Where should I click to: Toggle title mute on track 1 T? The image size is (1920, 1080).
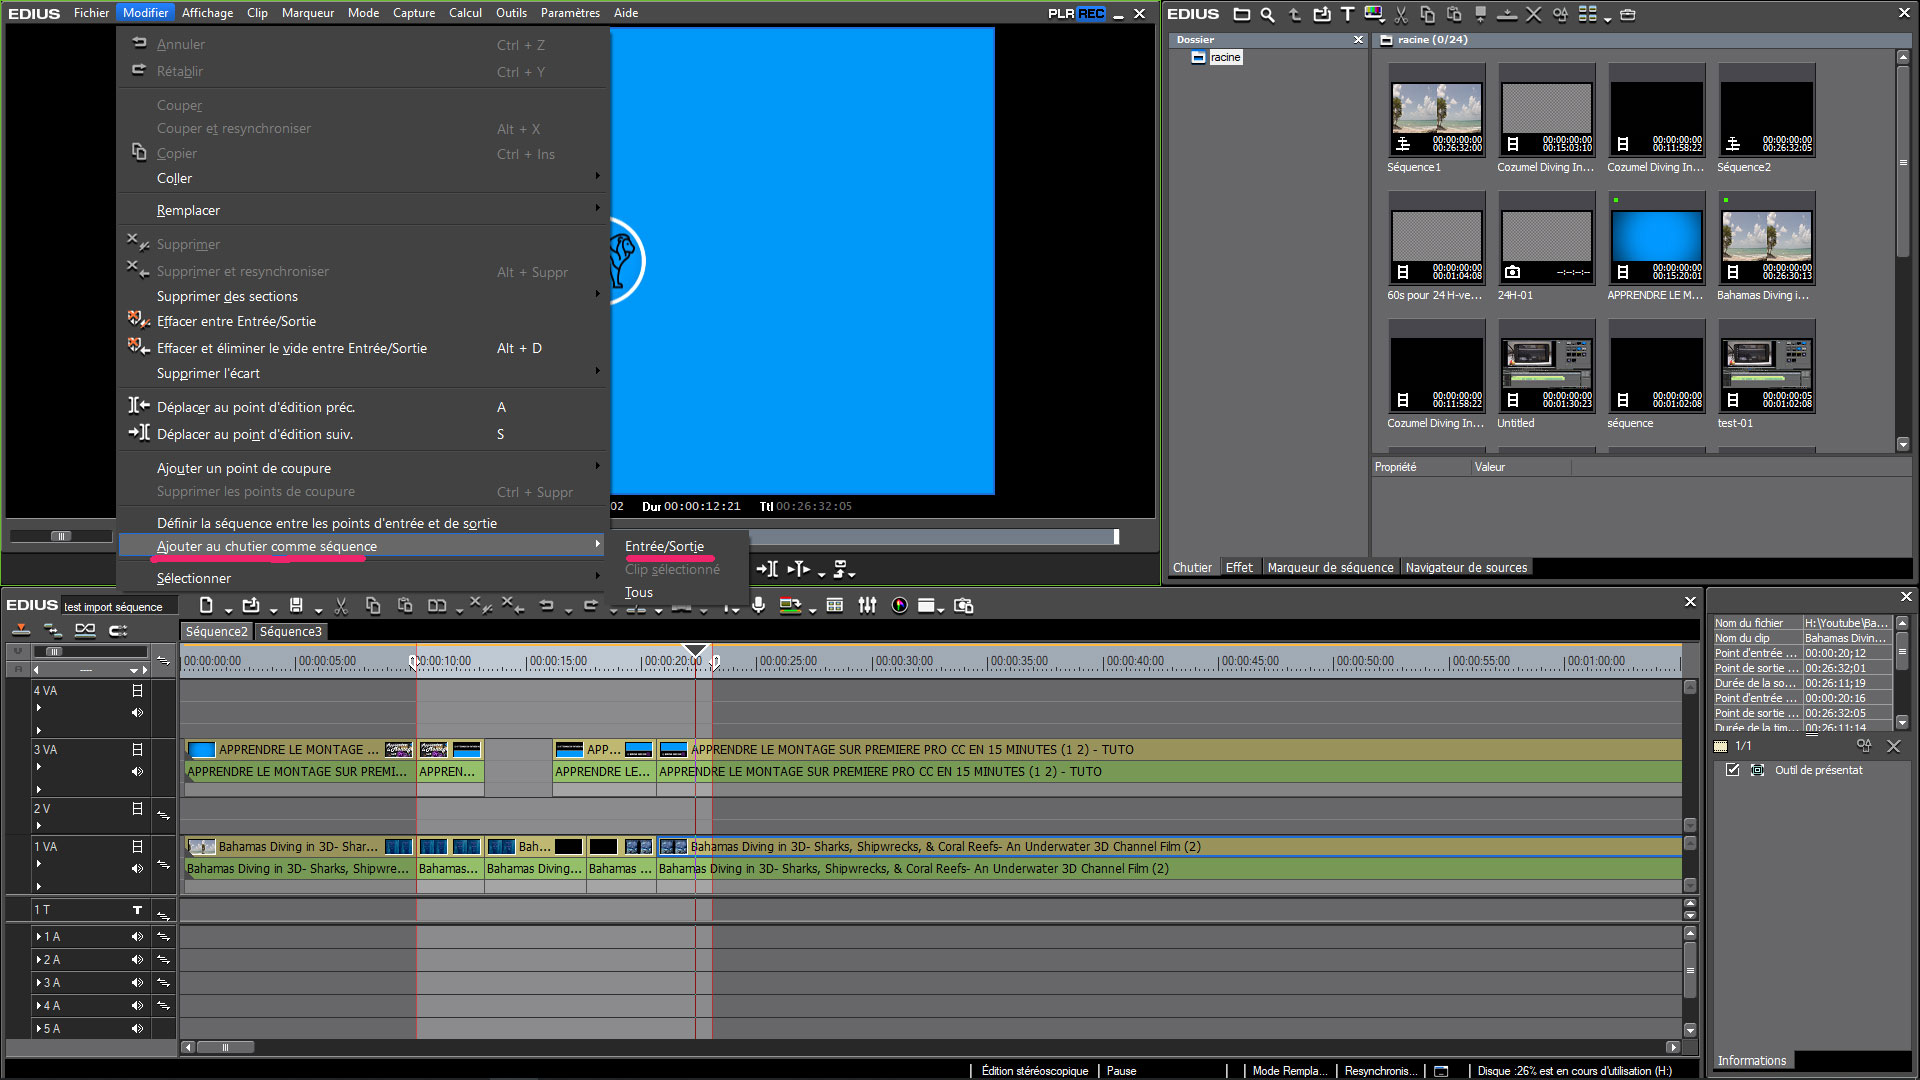pyautogui.click(x=137, y=910)
